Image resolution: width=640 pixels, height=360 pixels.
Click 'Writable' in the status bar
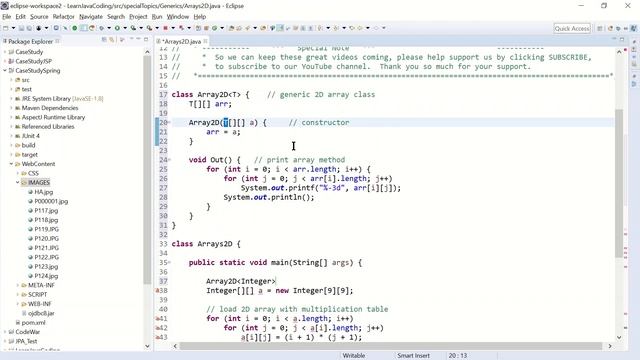coord(354,356)
